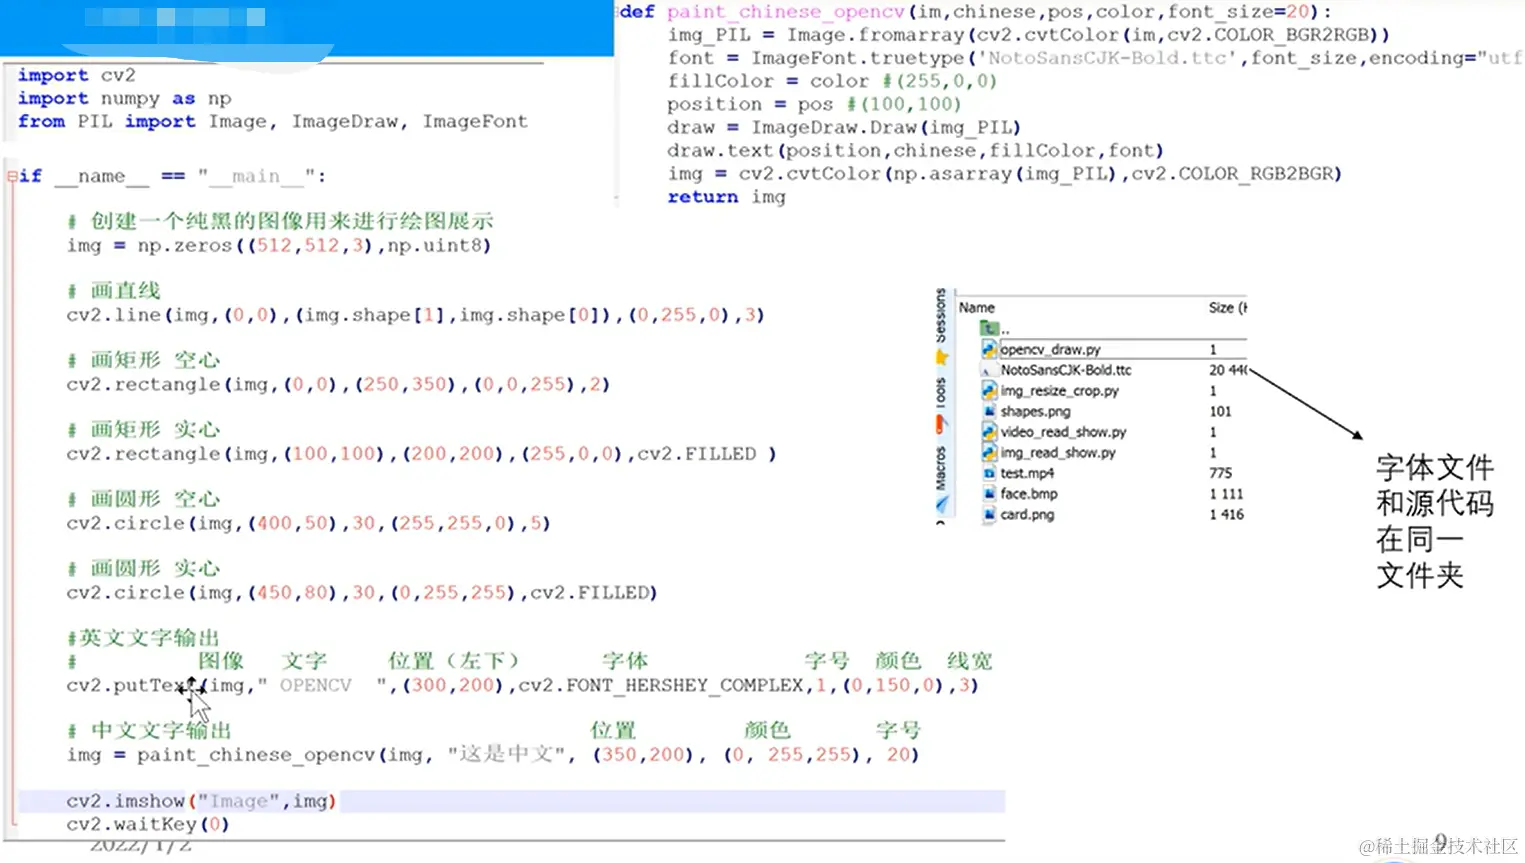Click the cv2.COLOR_RGB2BGR conversion line
The width and height of the screenshot is (1525, 863).
tap(1004, 174)
